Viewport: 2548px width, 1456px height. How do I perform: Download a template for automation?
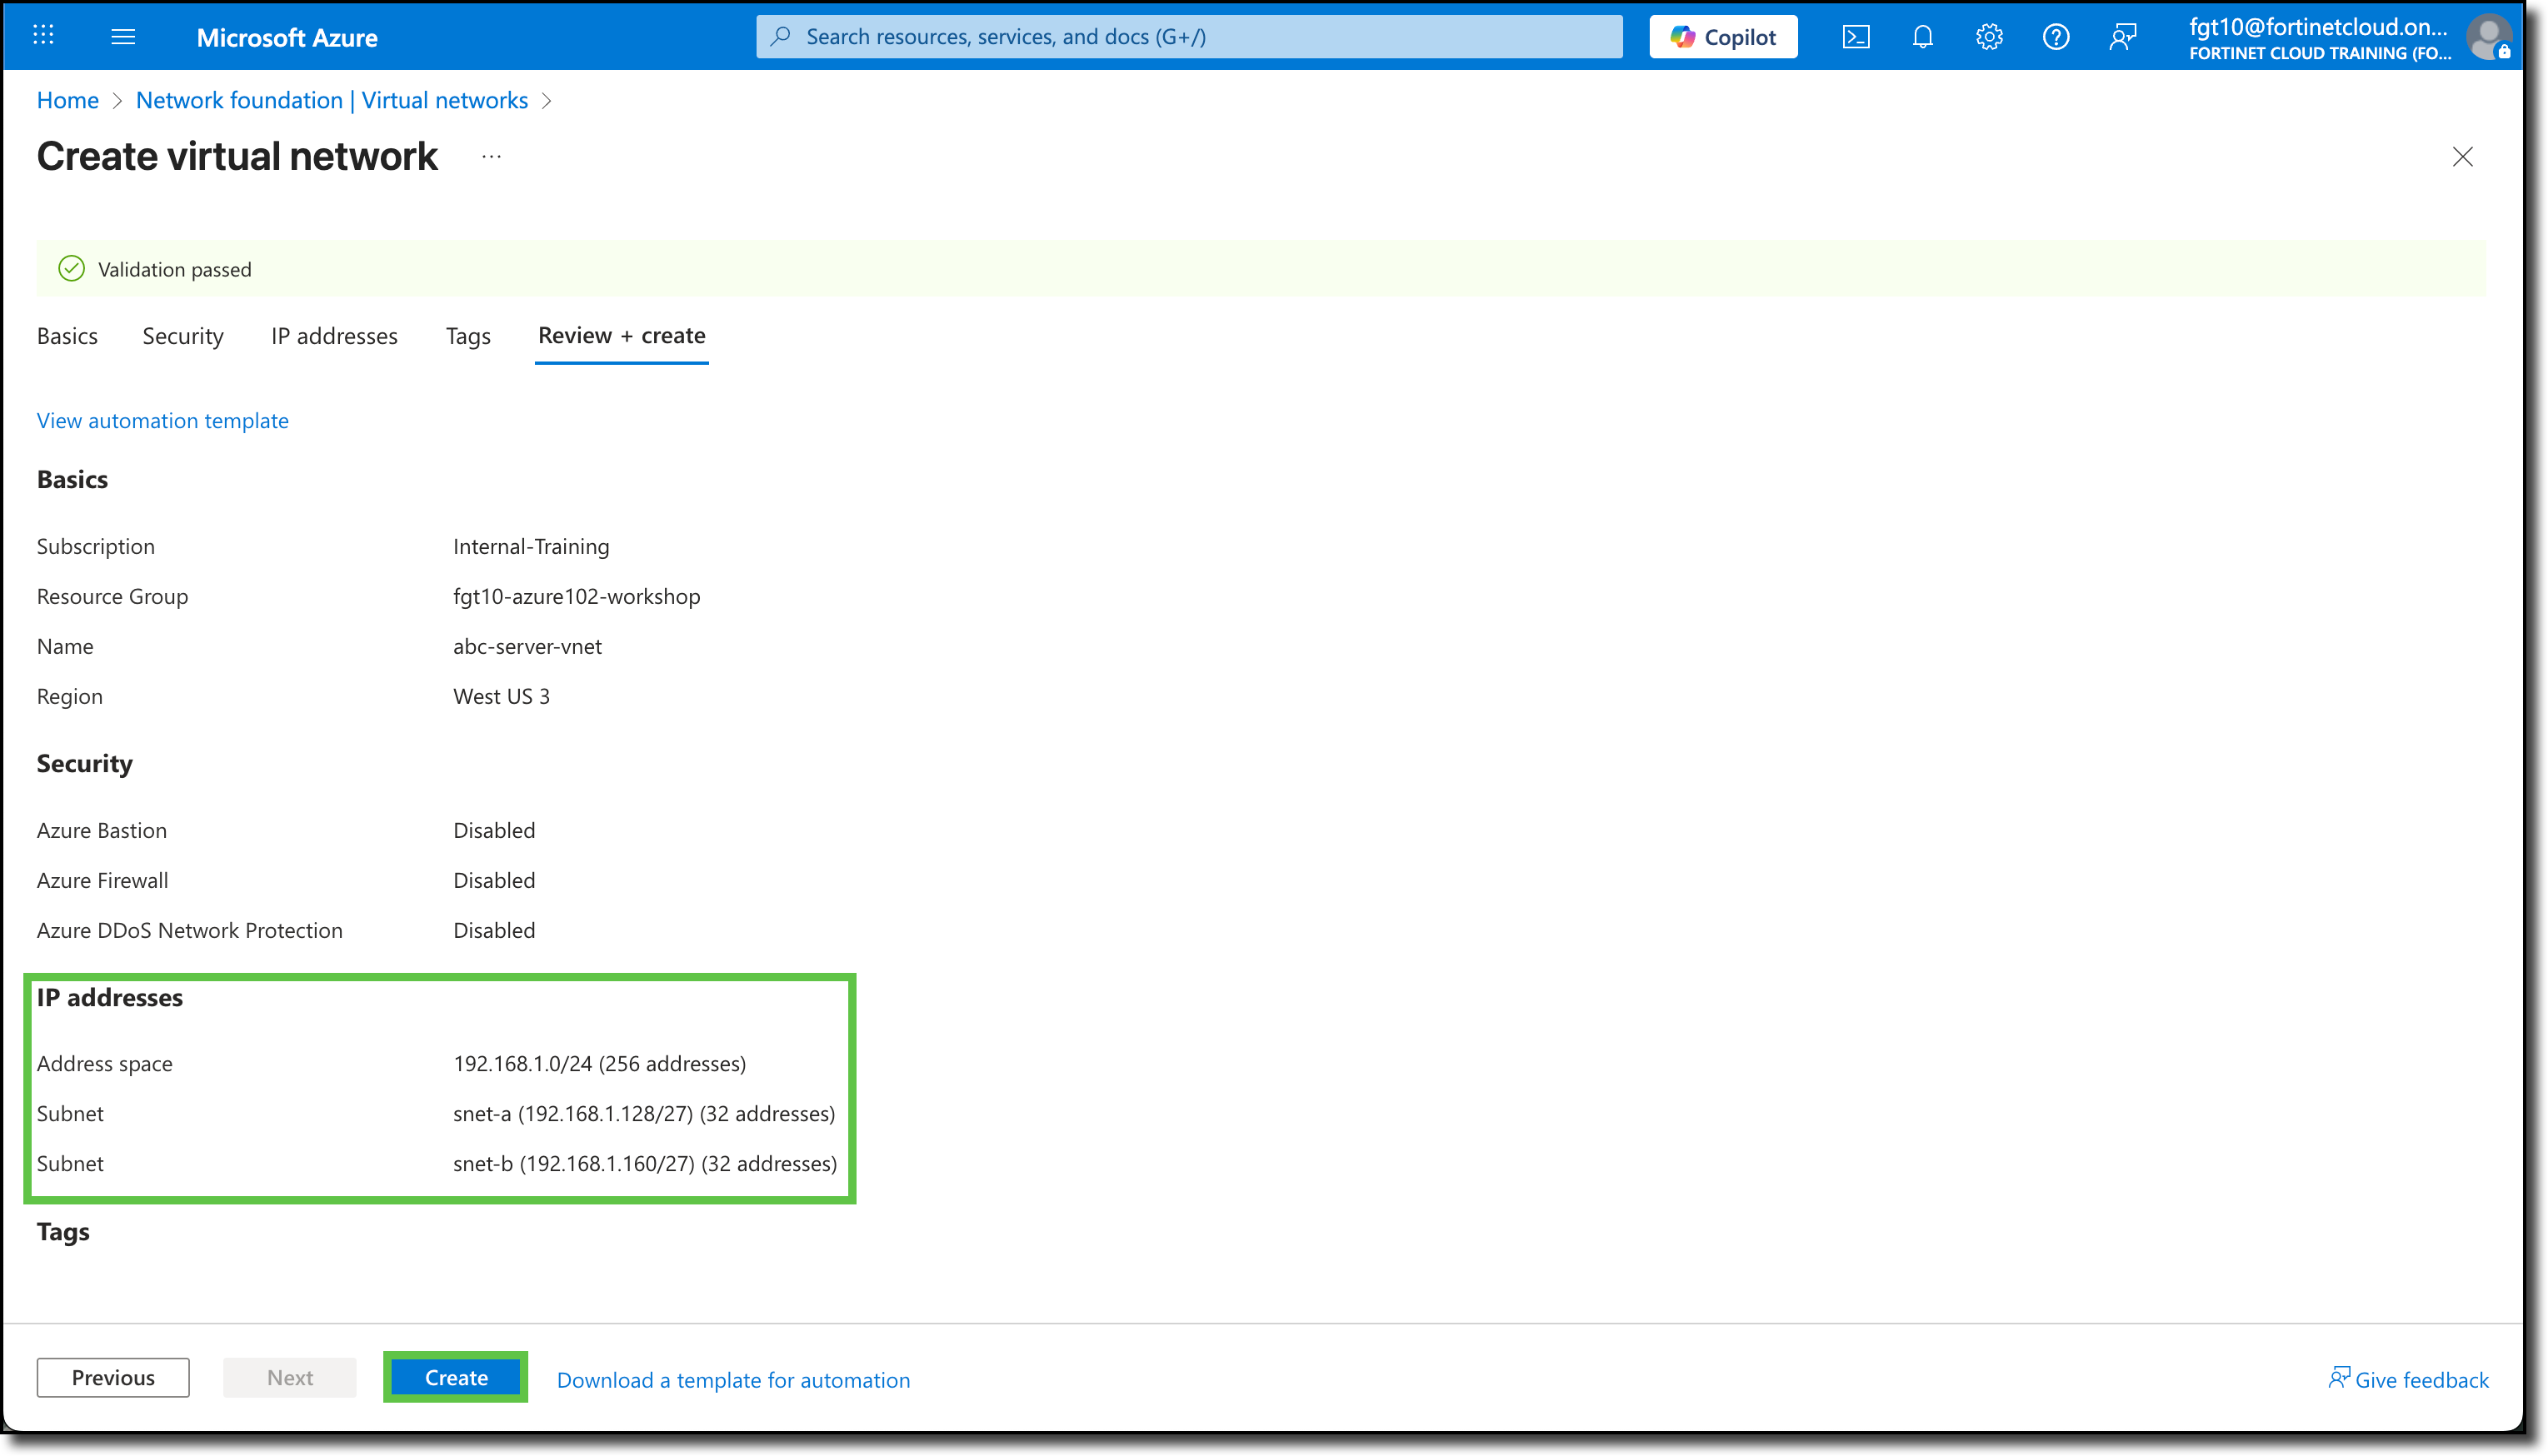pos(732,1379)
